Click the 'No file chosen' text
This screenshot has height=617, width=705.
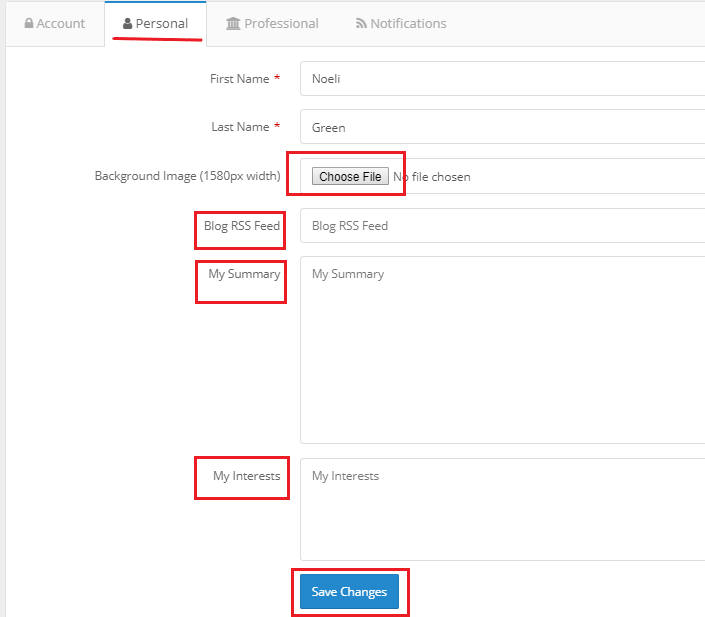(432, 177)
